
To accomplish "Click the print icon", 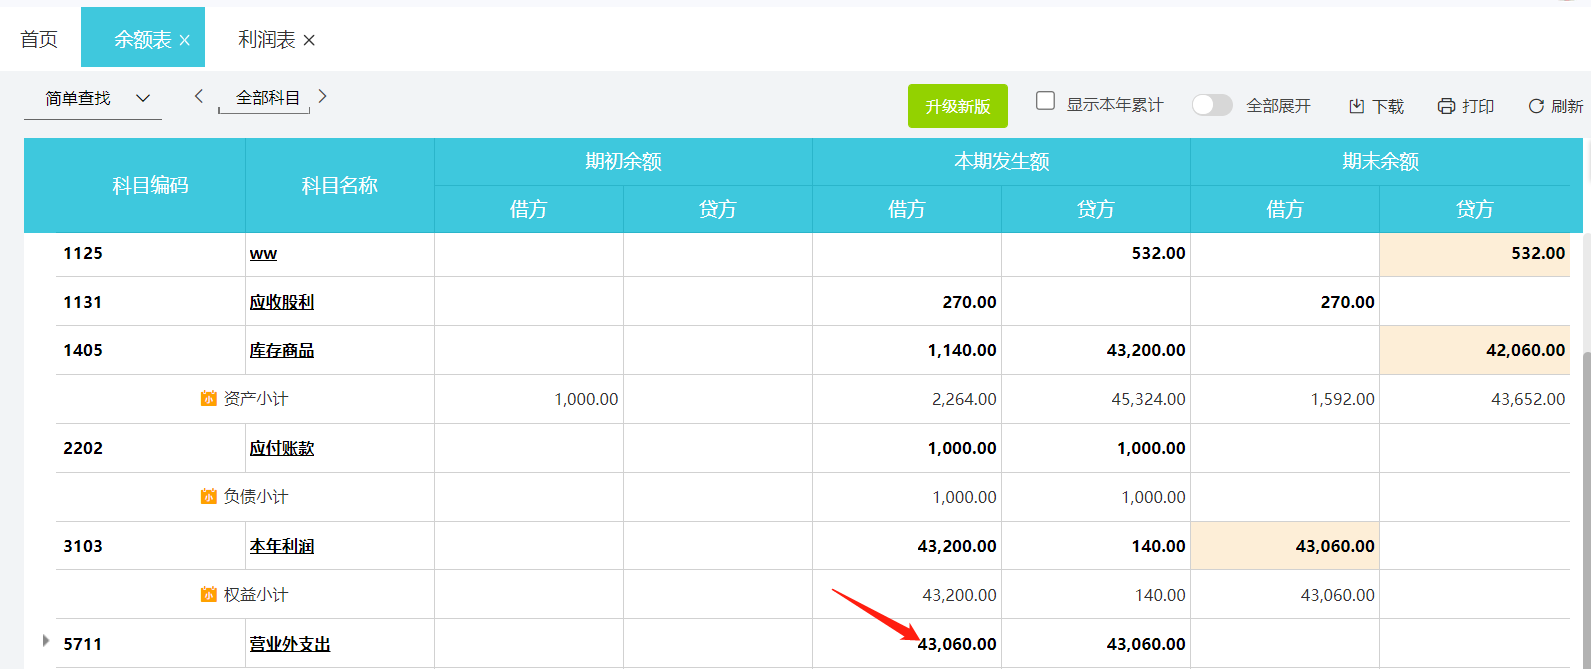I will [1446, 106].
